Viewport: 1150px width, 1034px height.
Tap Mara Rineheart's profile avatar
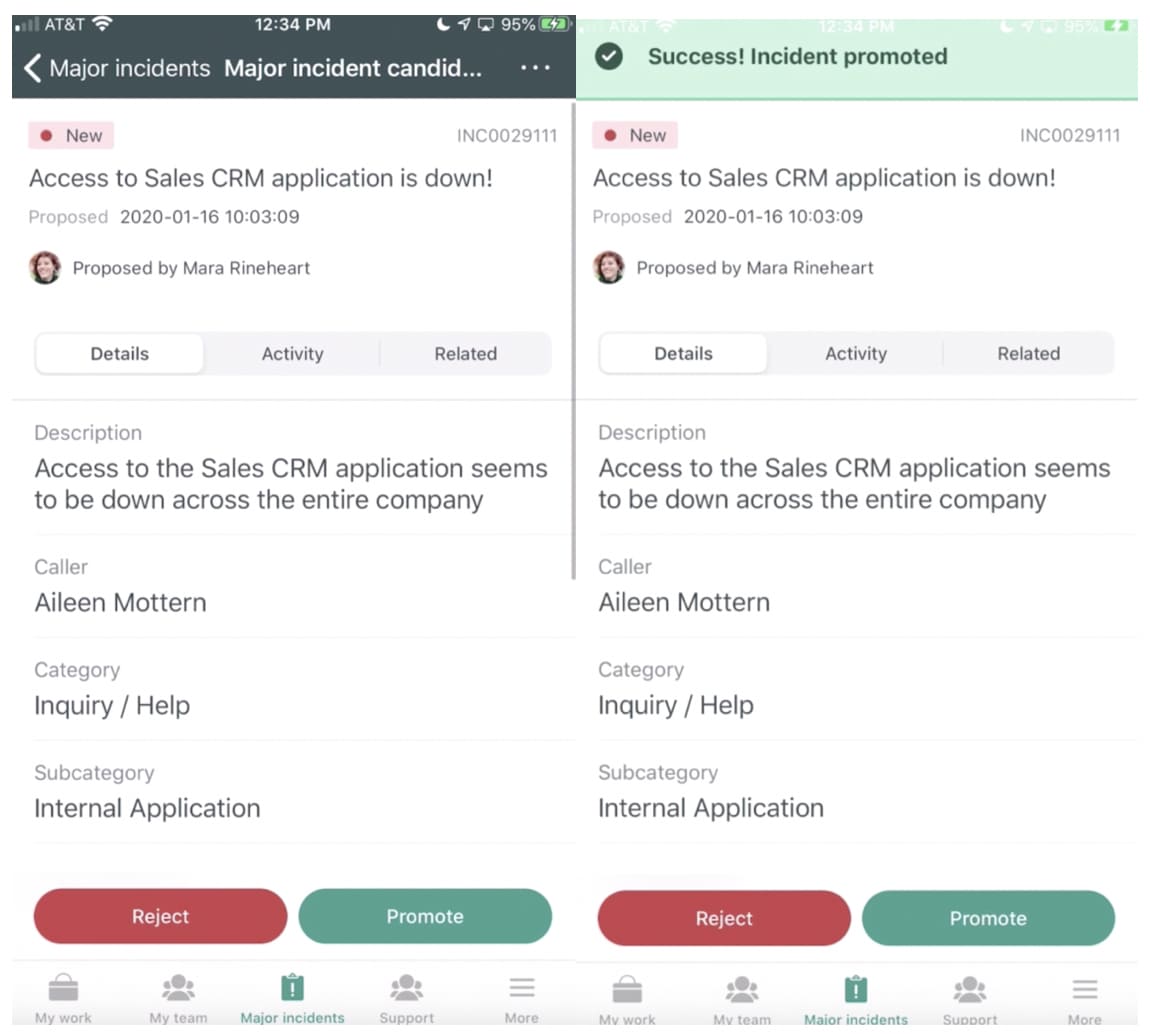(x=45, y=268)
